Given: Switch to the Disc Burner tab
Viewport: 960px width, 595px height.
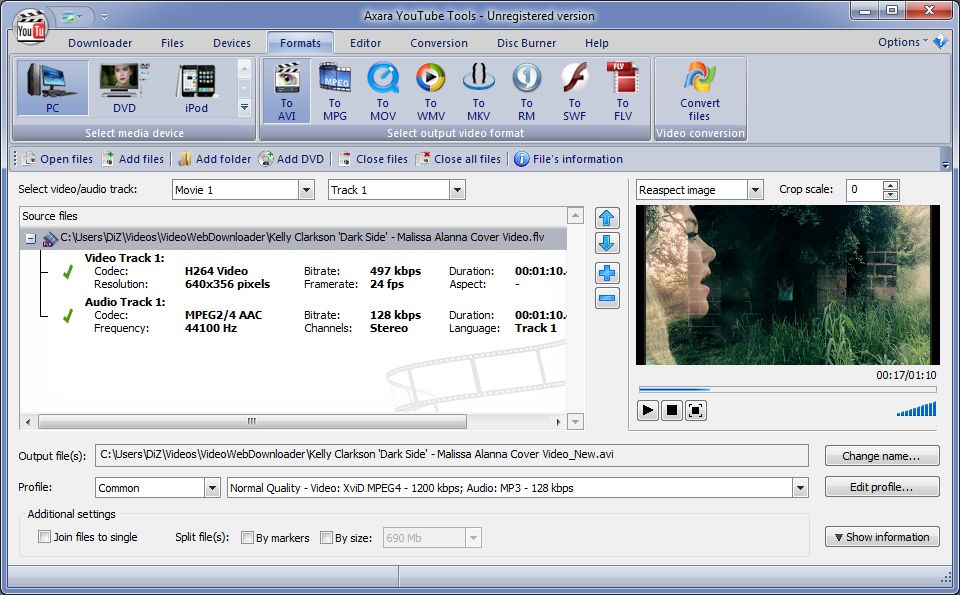Looking at the screenshot, I should 527,43.
